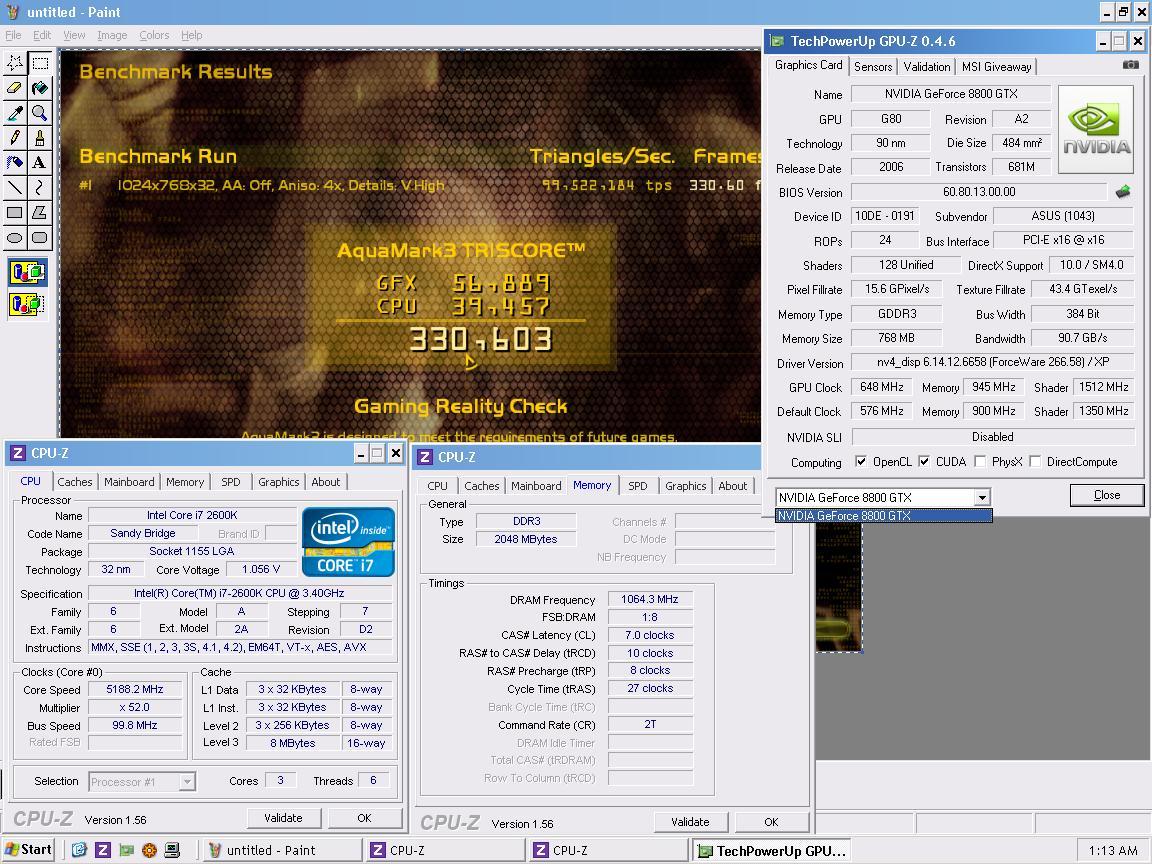Select the Line tool in Paint

pos(15,188)
